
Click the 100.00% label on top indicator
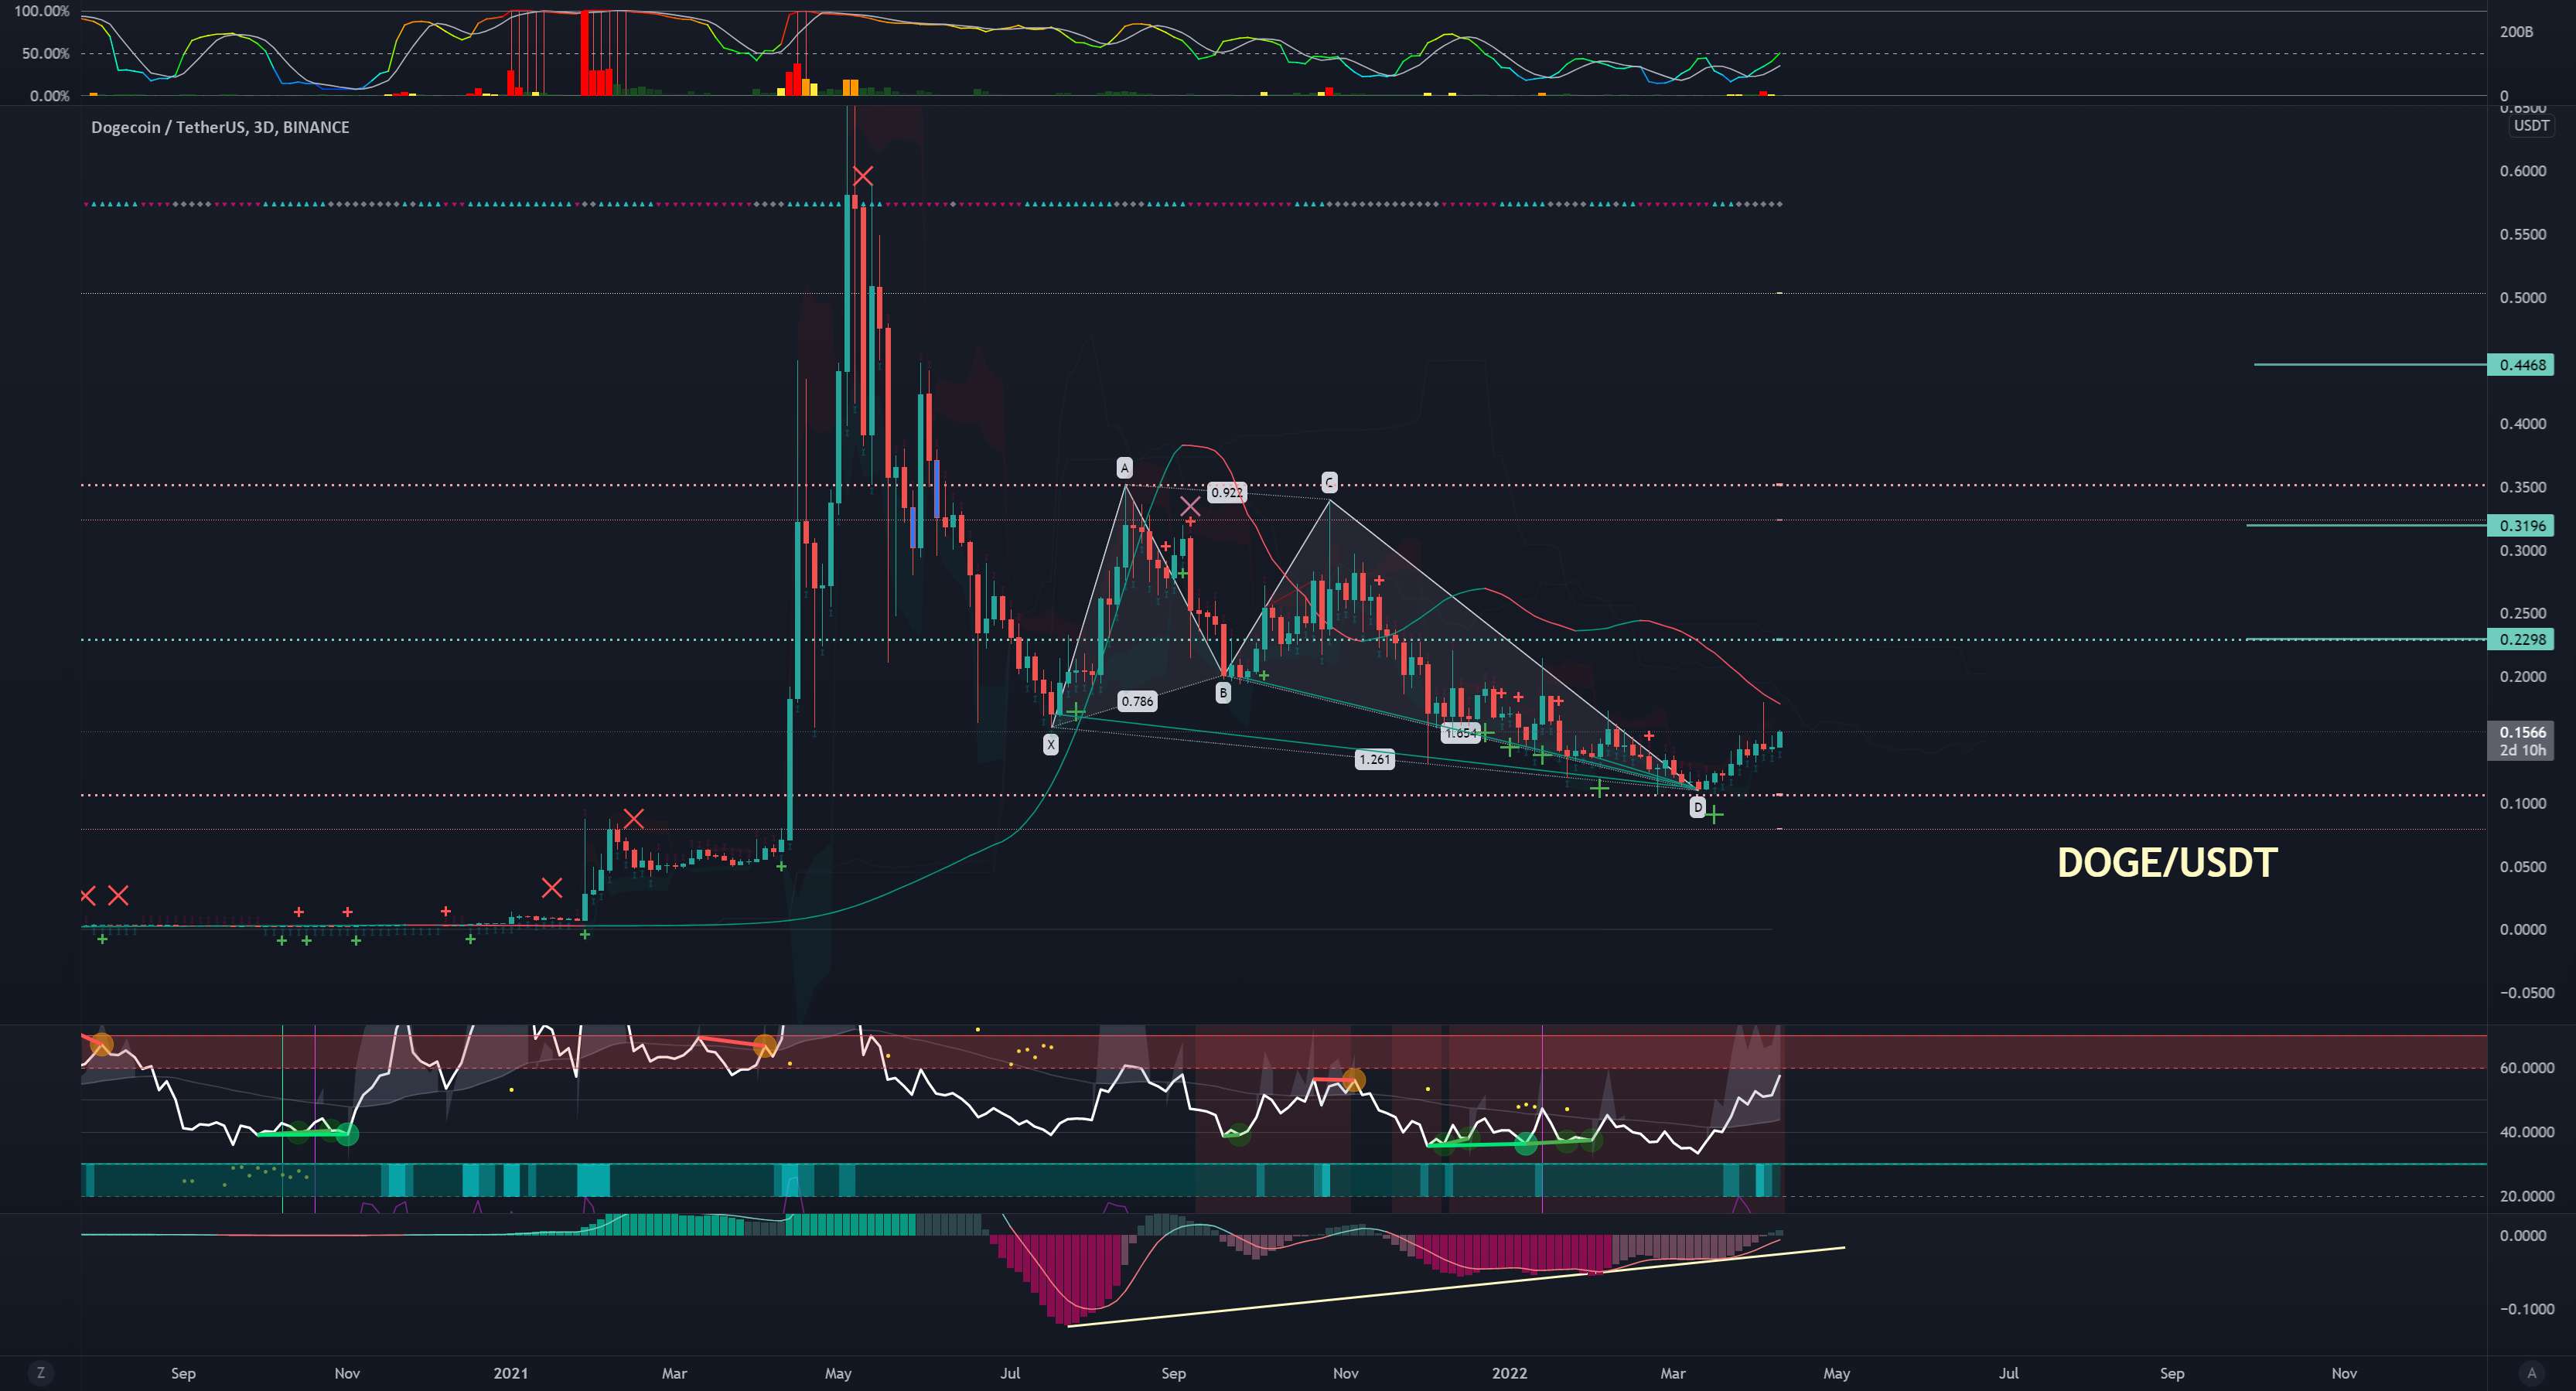coord(42,11)
